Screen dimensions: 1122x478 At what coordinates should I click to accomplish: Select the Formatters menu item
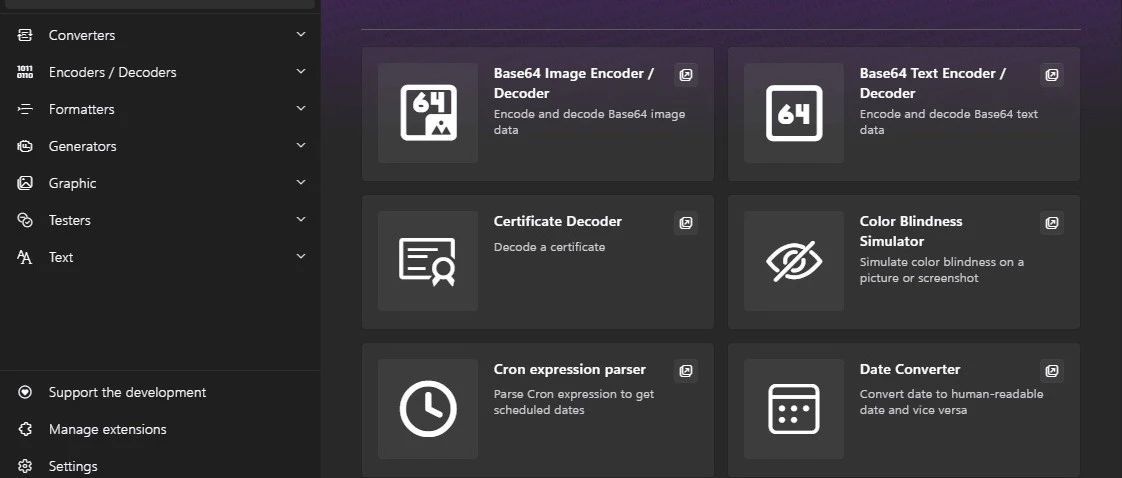[161, 109]
